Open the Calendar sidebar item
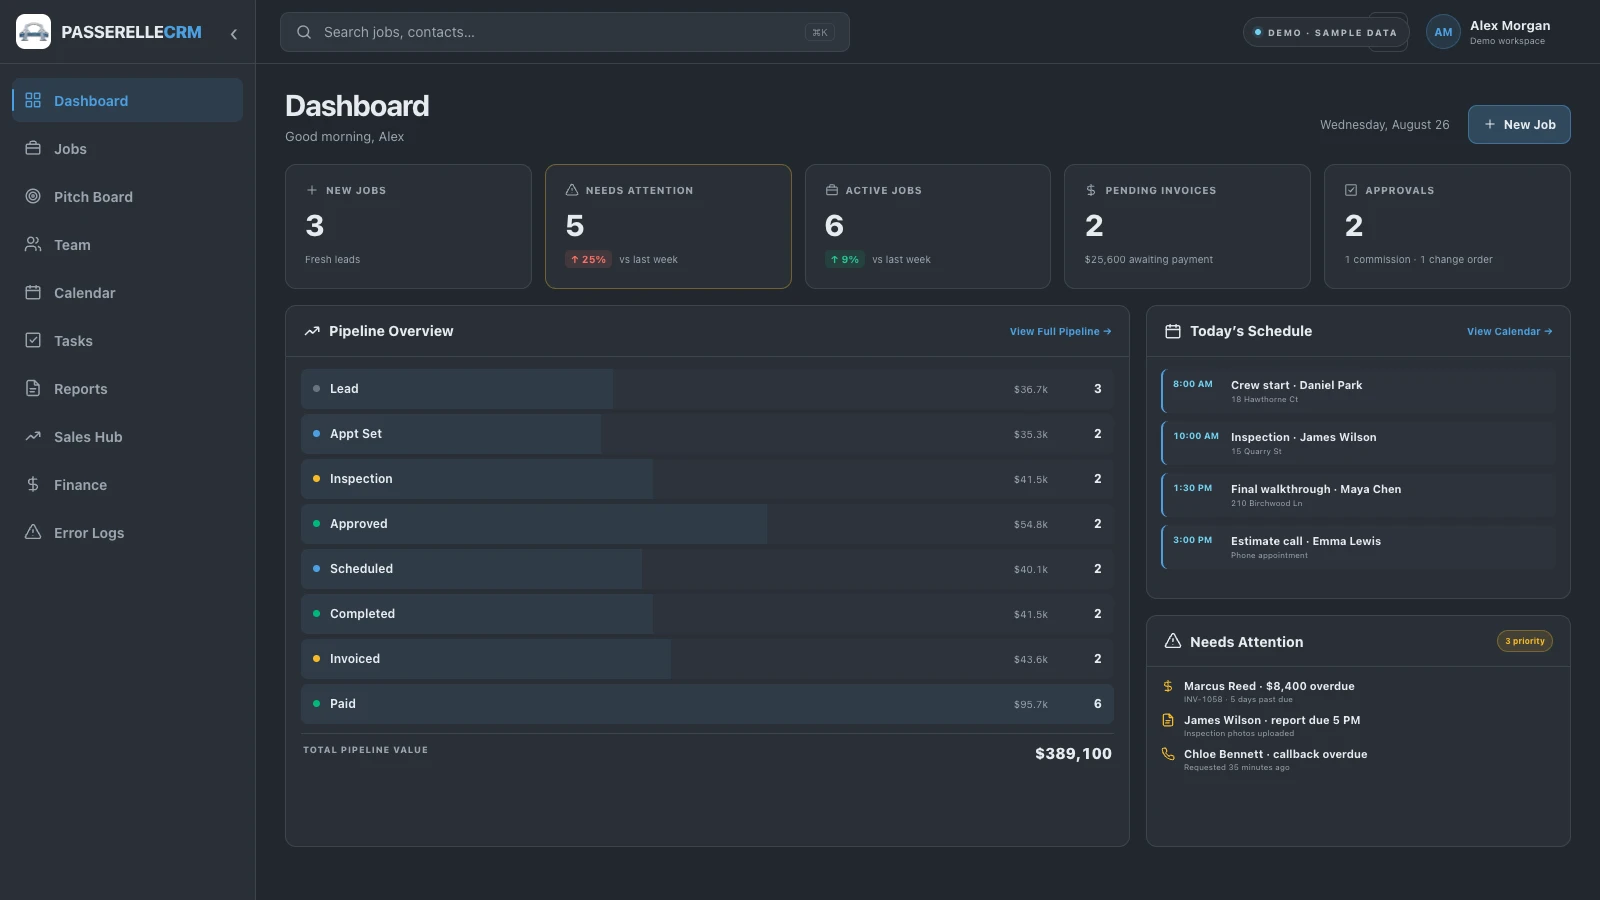1600x900 pixels. pyautogui.click(x=127, y=292)
